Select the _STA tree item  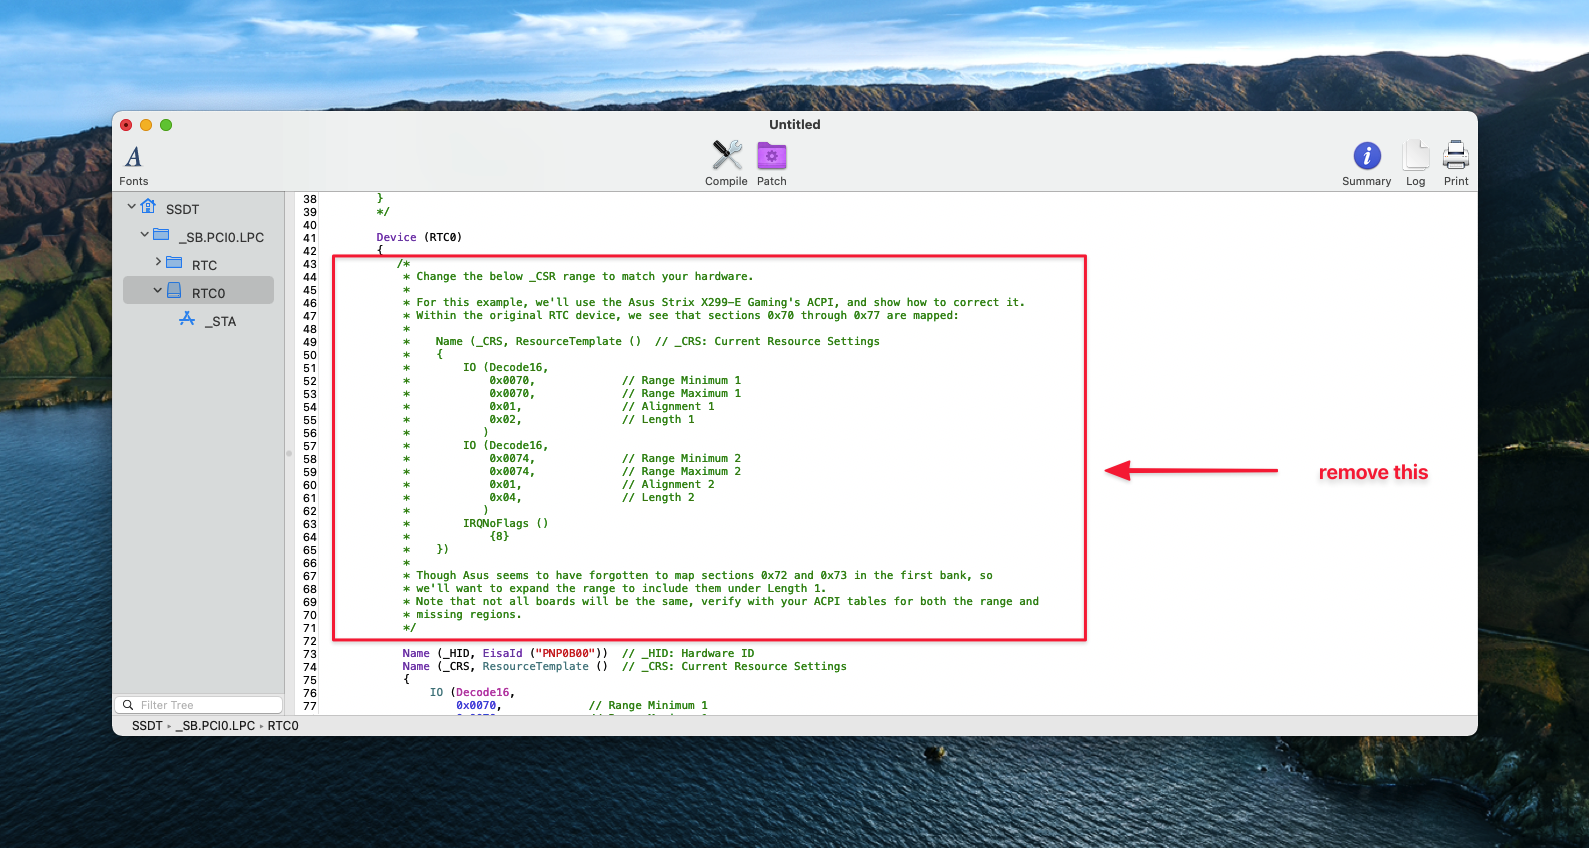tap(222, 321)
